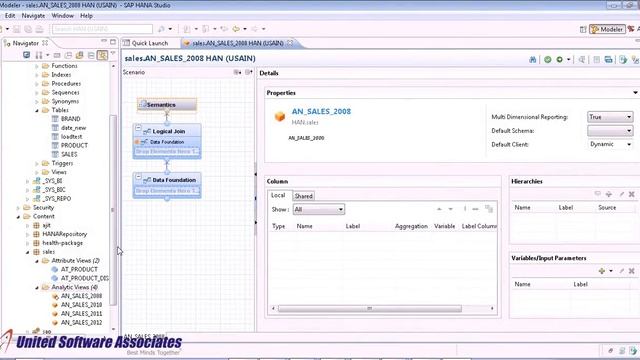Collapse the Analytic Views folder
640x360 pixels.
click(x=37, y=287)
